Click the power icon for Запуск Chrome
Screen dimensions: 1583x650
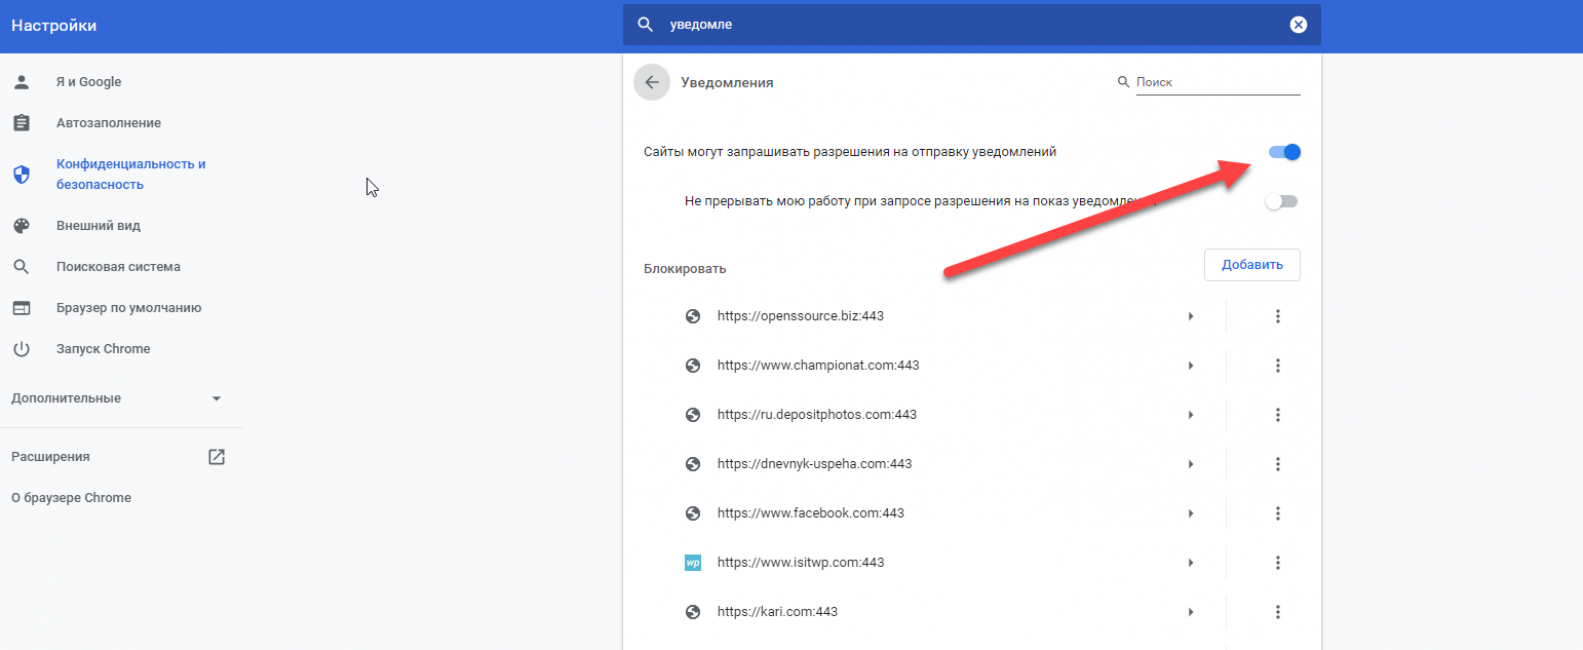pos(21,349)
